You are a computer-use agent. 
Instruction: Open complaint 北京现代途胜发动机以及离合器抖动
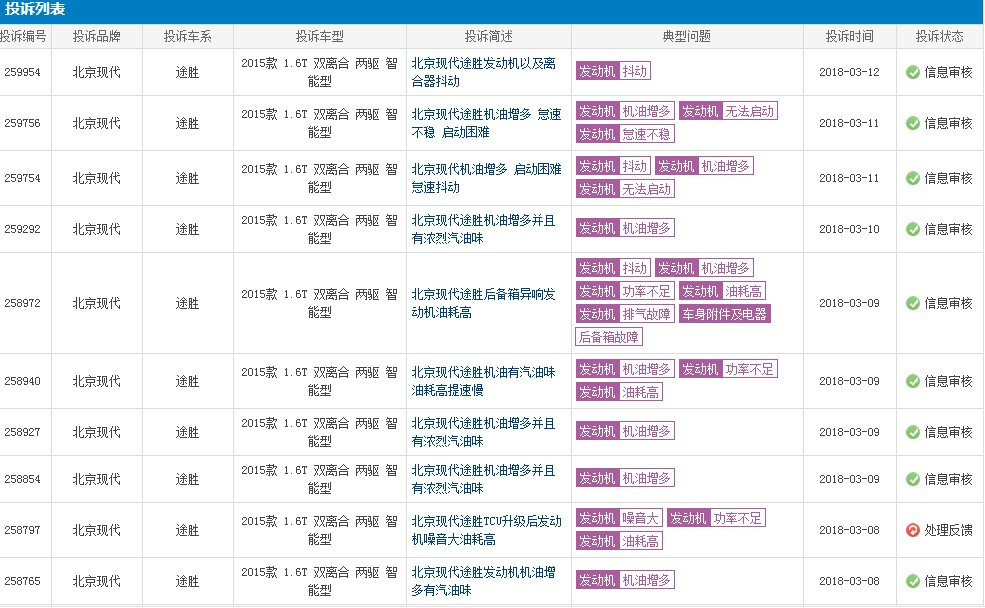[x=484, y=72]
